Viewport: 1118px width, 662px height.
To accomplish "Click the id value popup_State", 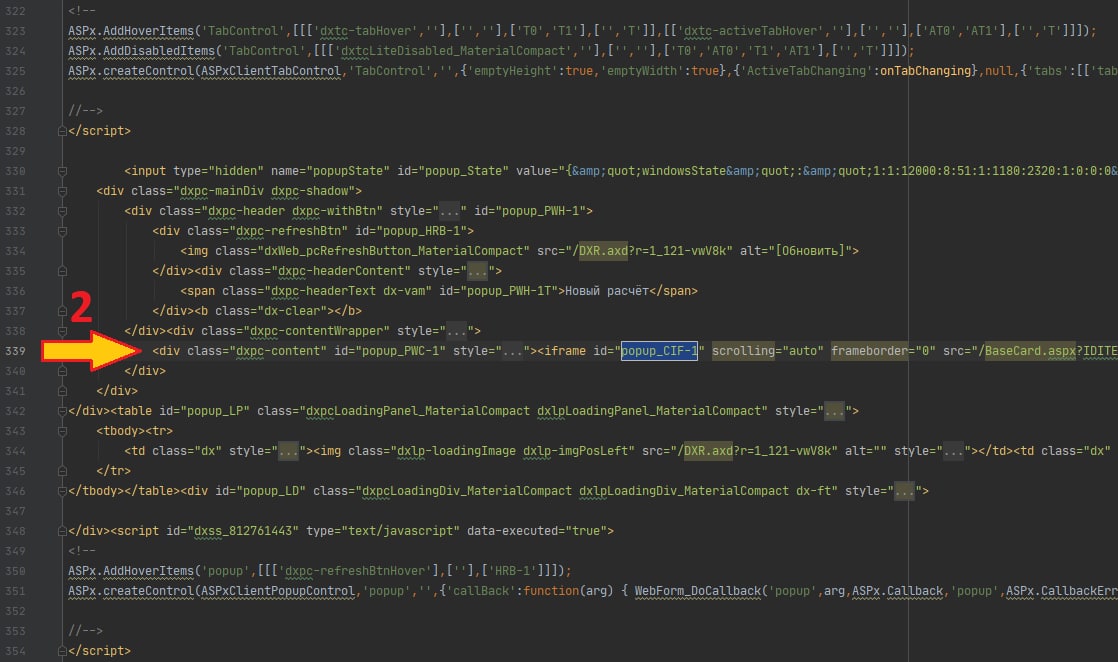I will [x=463, y=171].
